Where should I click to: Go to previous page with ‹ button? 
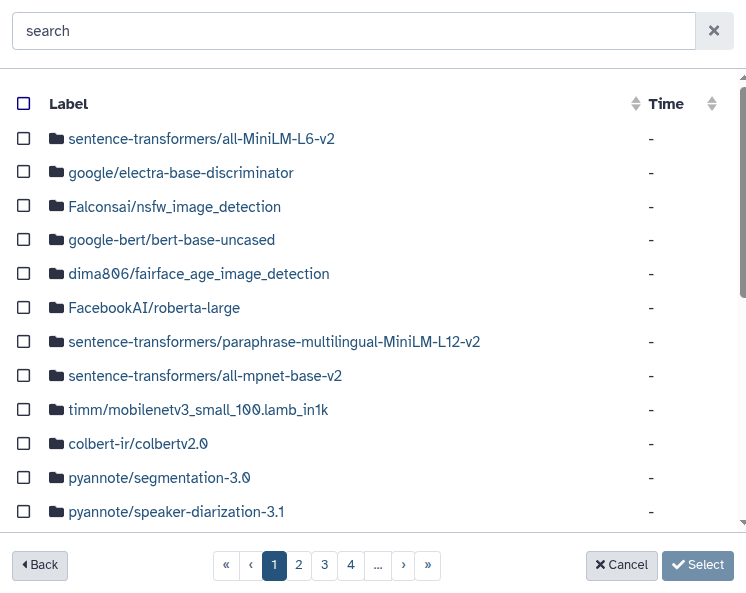[251, 565]
